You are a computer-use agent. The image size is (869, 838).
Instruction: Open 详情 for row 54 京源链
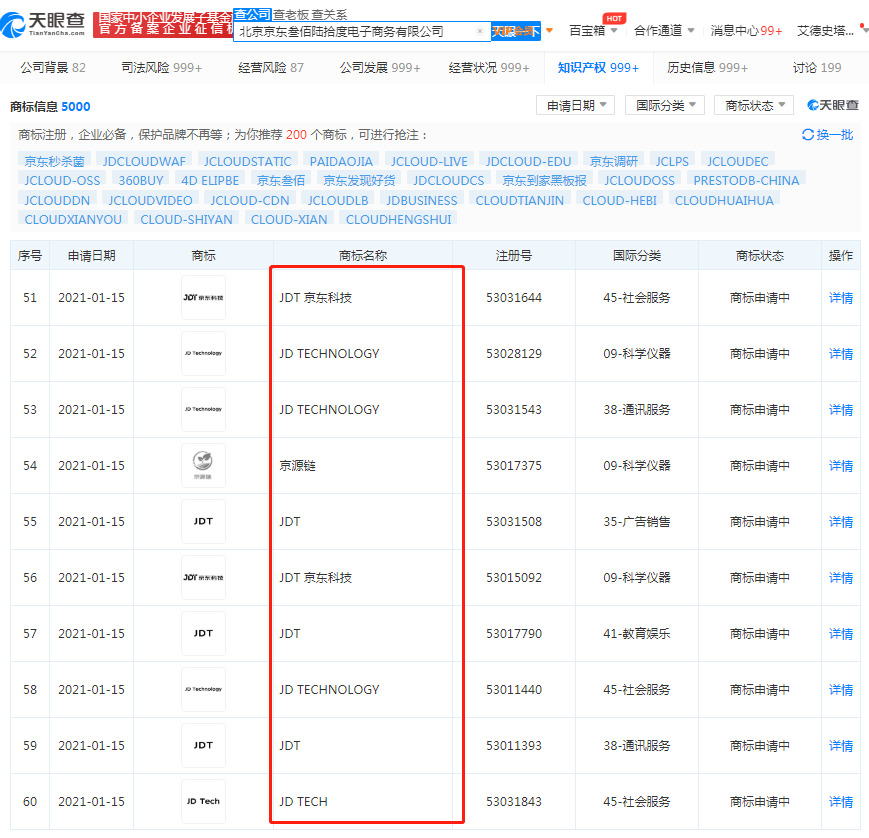click(841, 466)
